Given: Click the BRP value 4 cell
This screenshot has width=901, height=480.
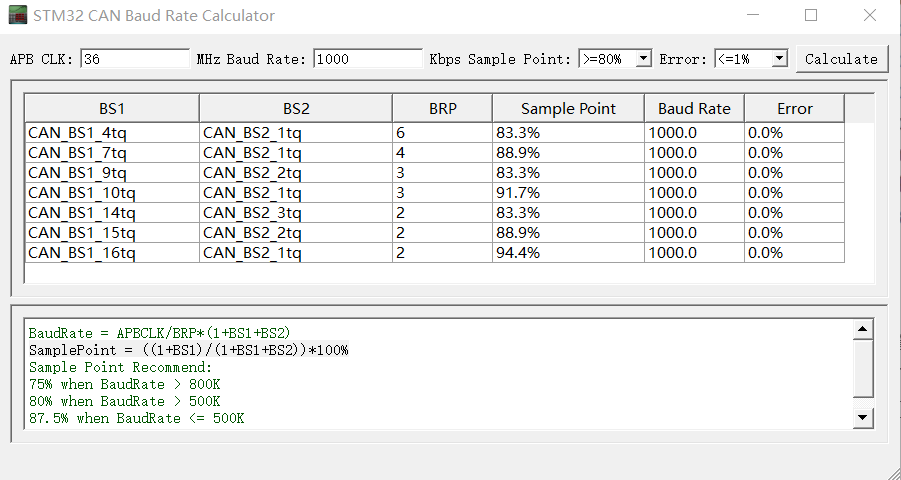Looking at the screenshot, I should (442, 153).
